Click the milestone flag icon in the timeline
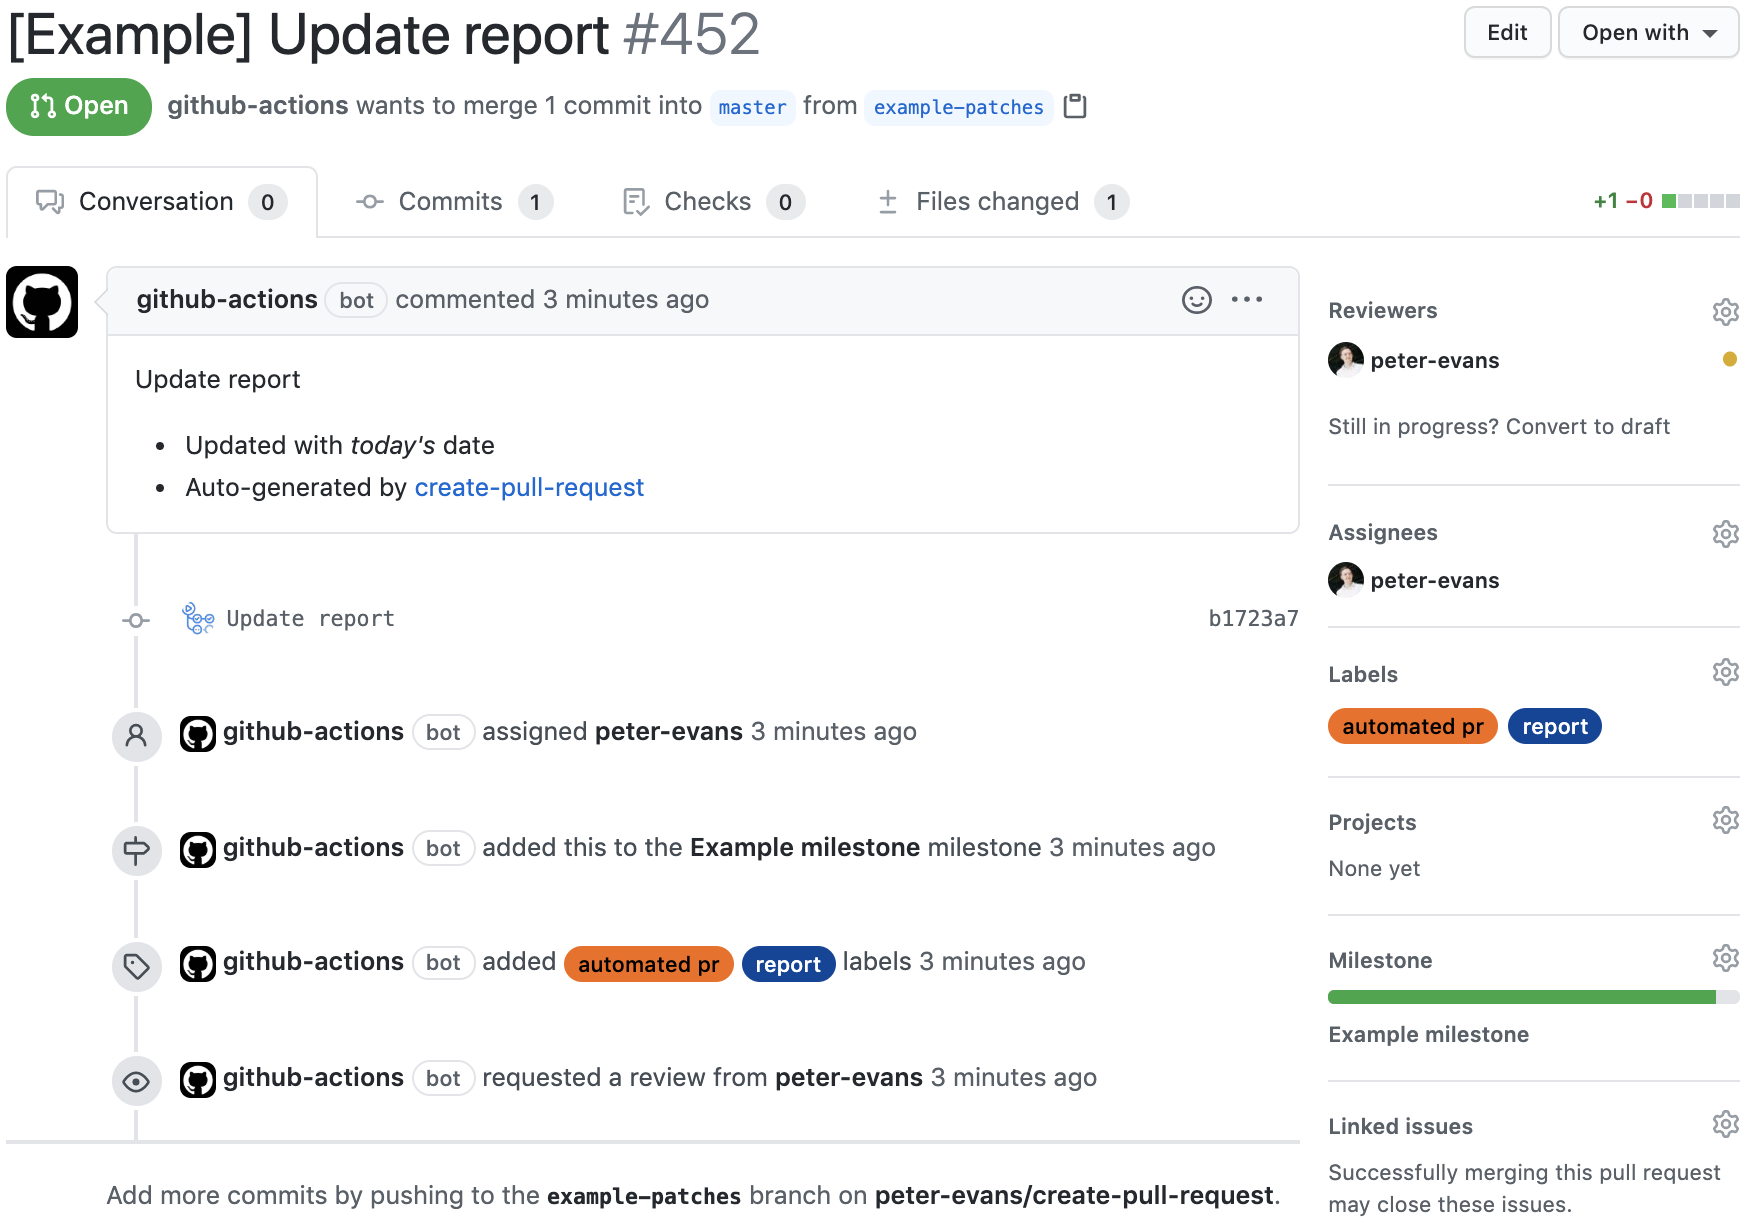The height and width of the screenshot is (1228, 1752). pos(136,850)
